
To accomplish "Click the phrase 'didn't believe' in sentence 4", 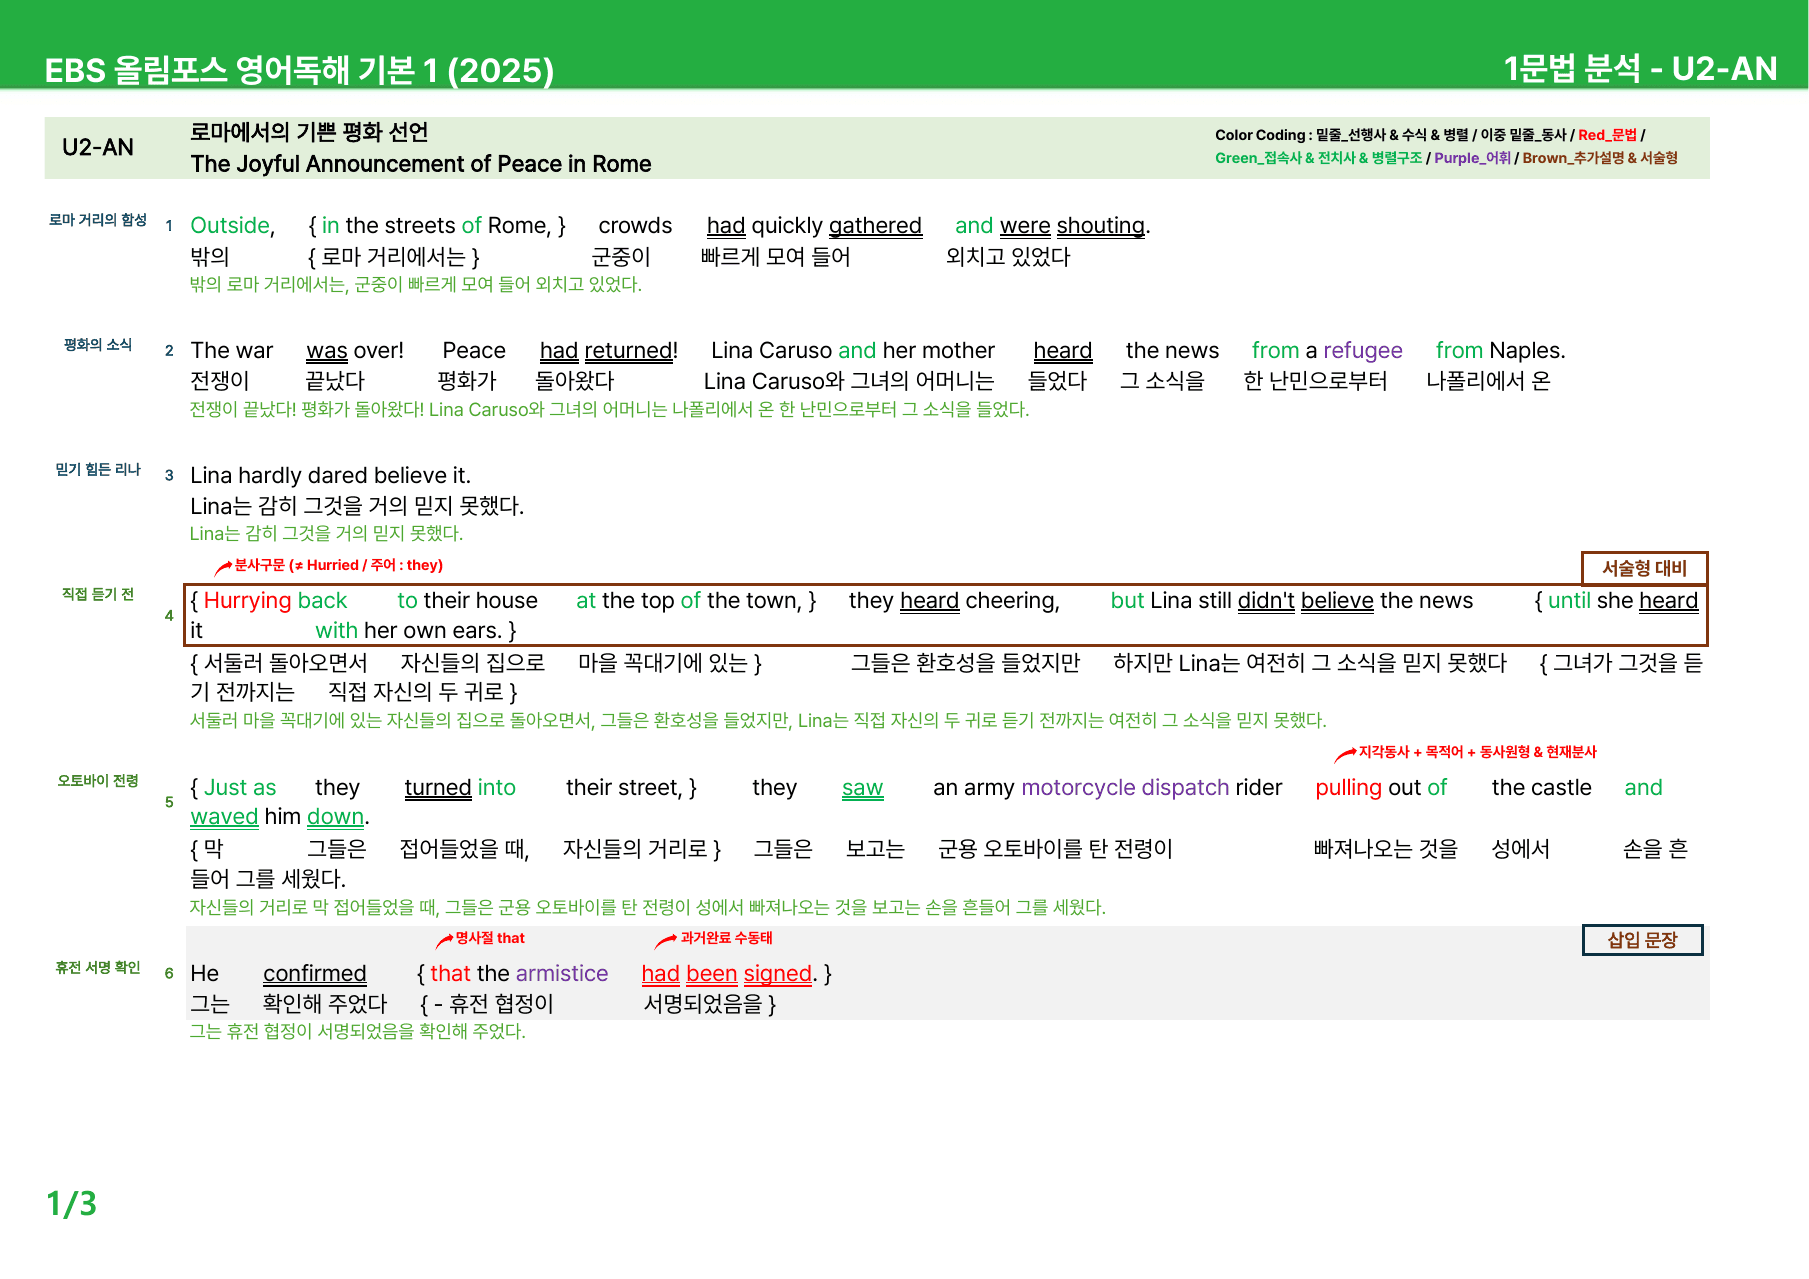I will tap(1305, 601).
